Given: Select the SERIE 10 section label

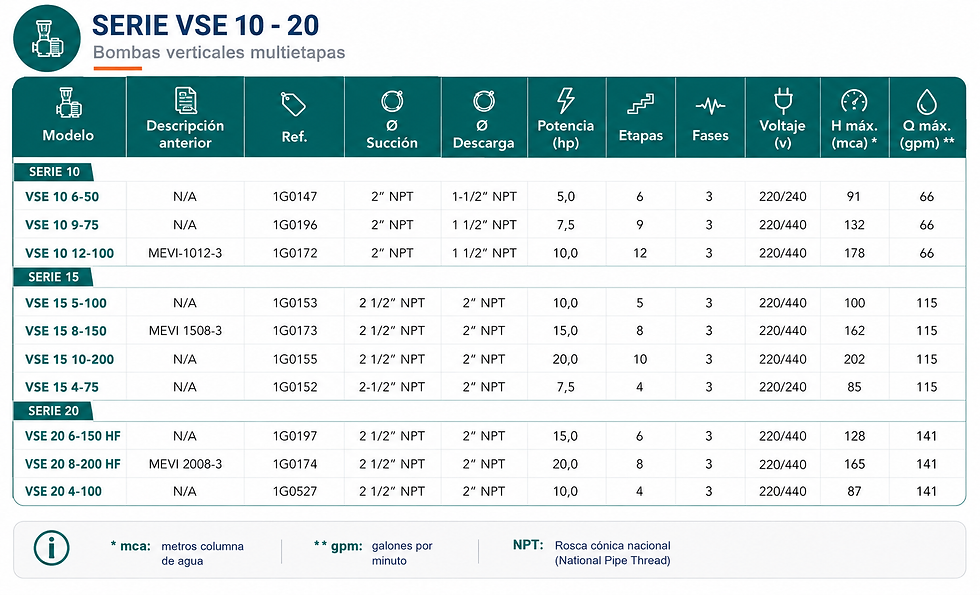Looking at the screenshot, I should pos(54,172).
